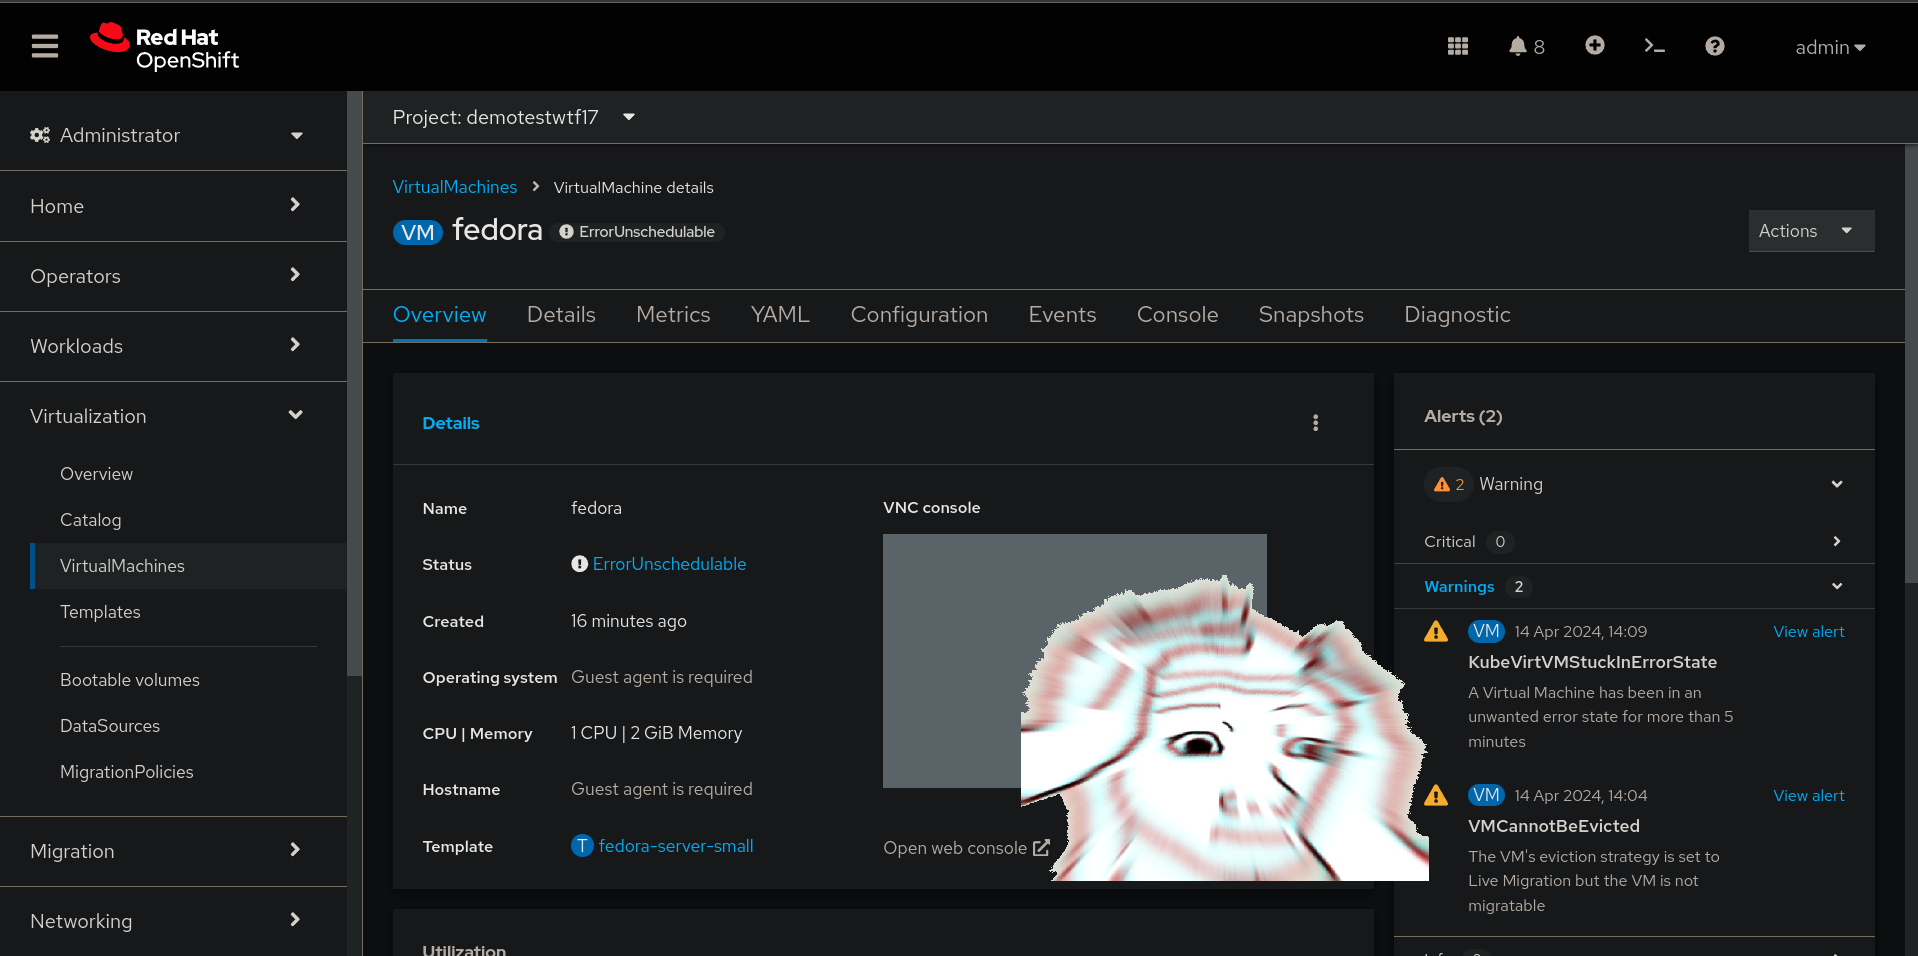Click the Red Hat OpenShift logo
This screenshot has height=956, width=1918.
click(x=166, y=47)
